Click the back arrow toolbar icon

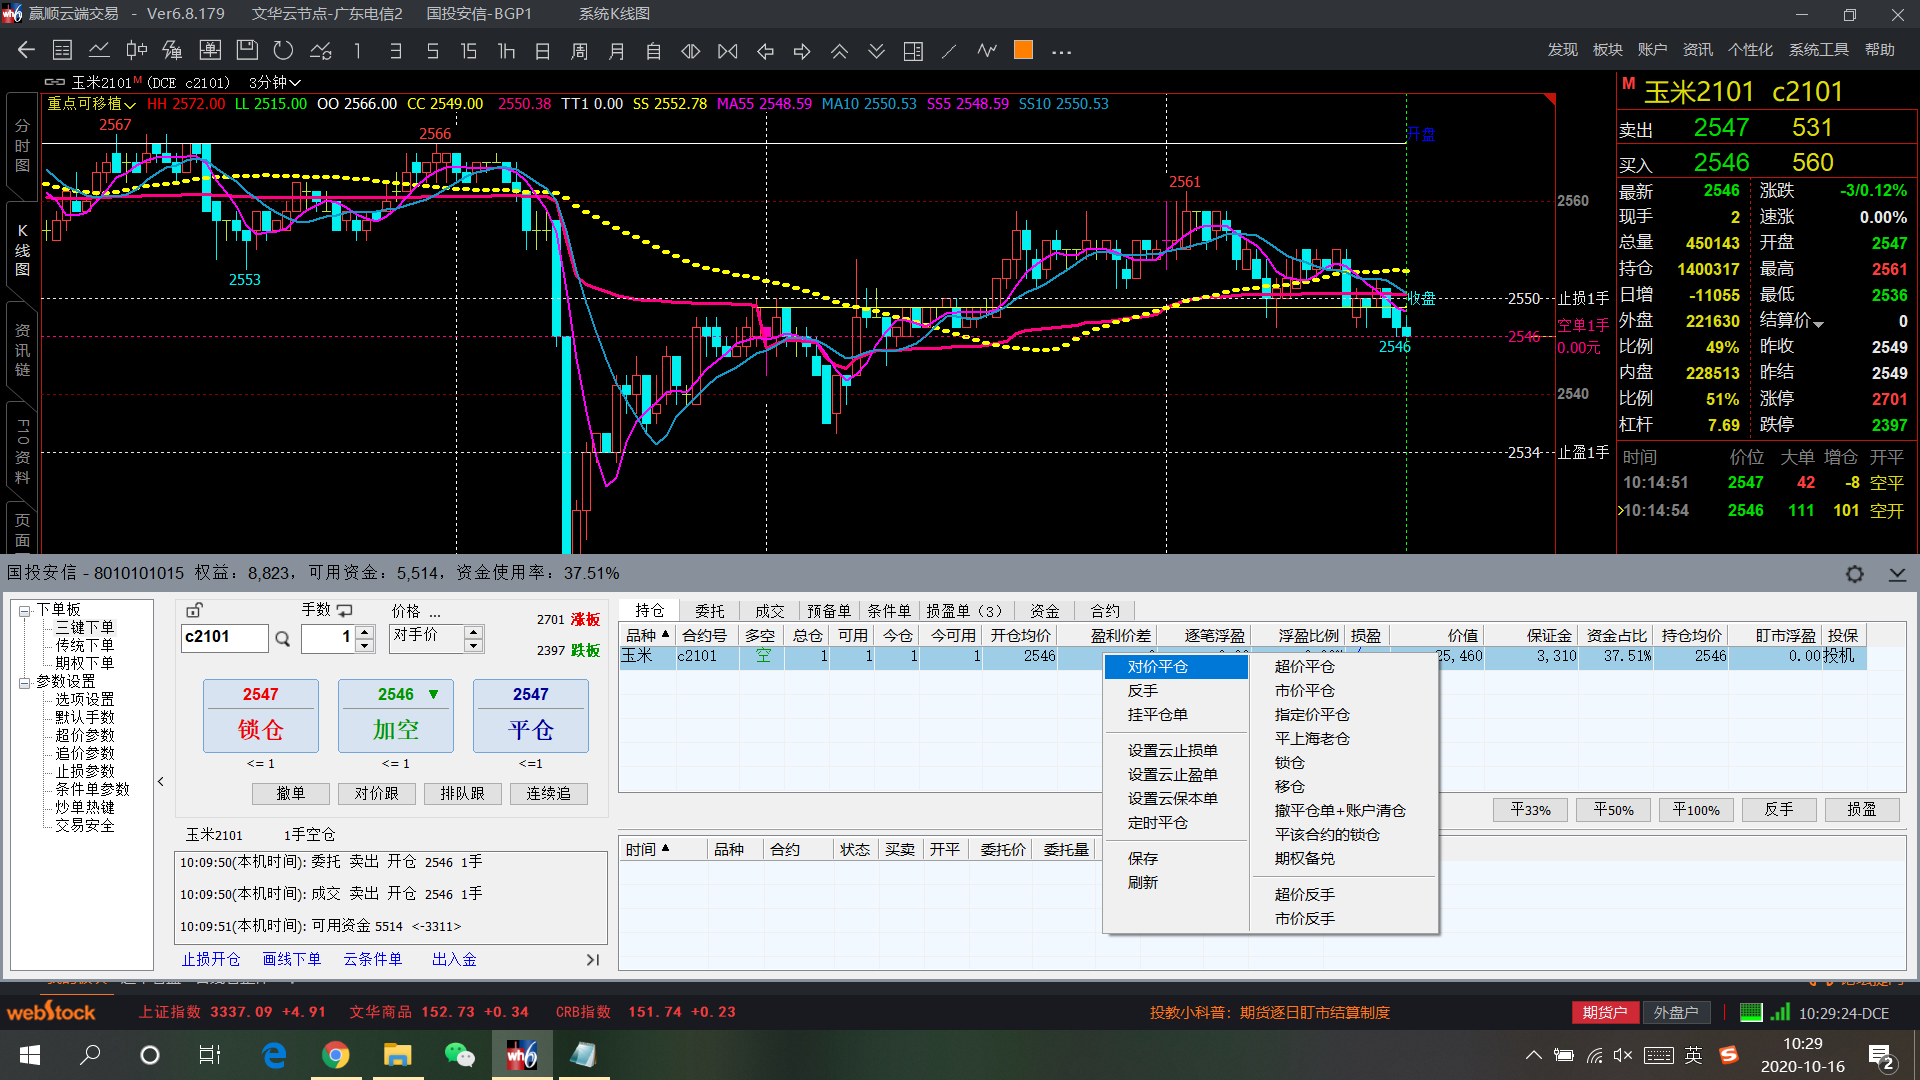[26, 50]
